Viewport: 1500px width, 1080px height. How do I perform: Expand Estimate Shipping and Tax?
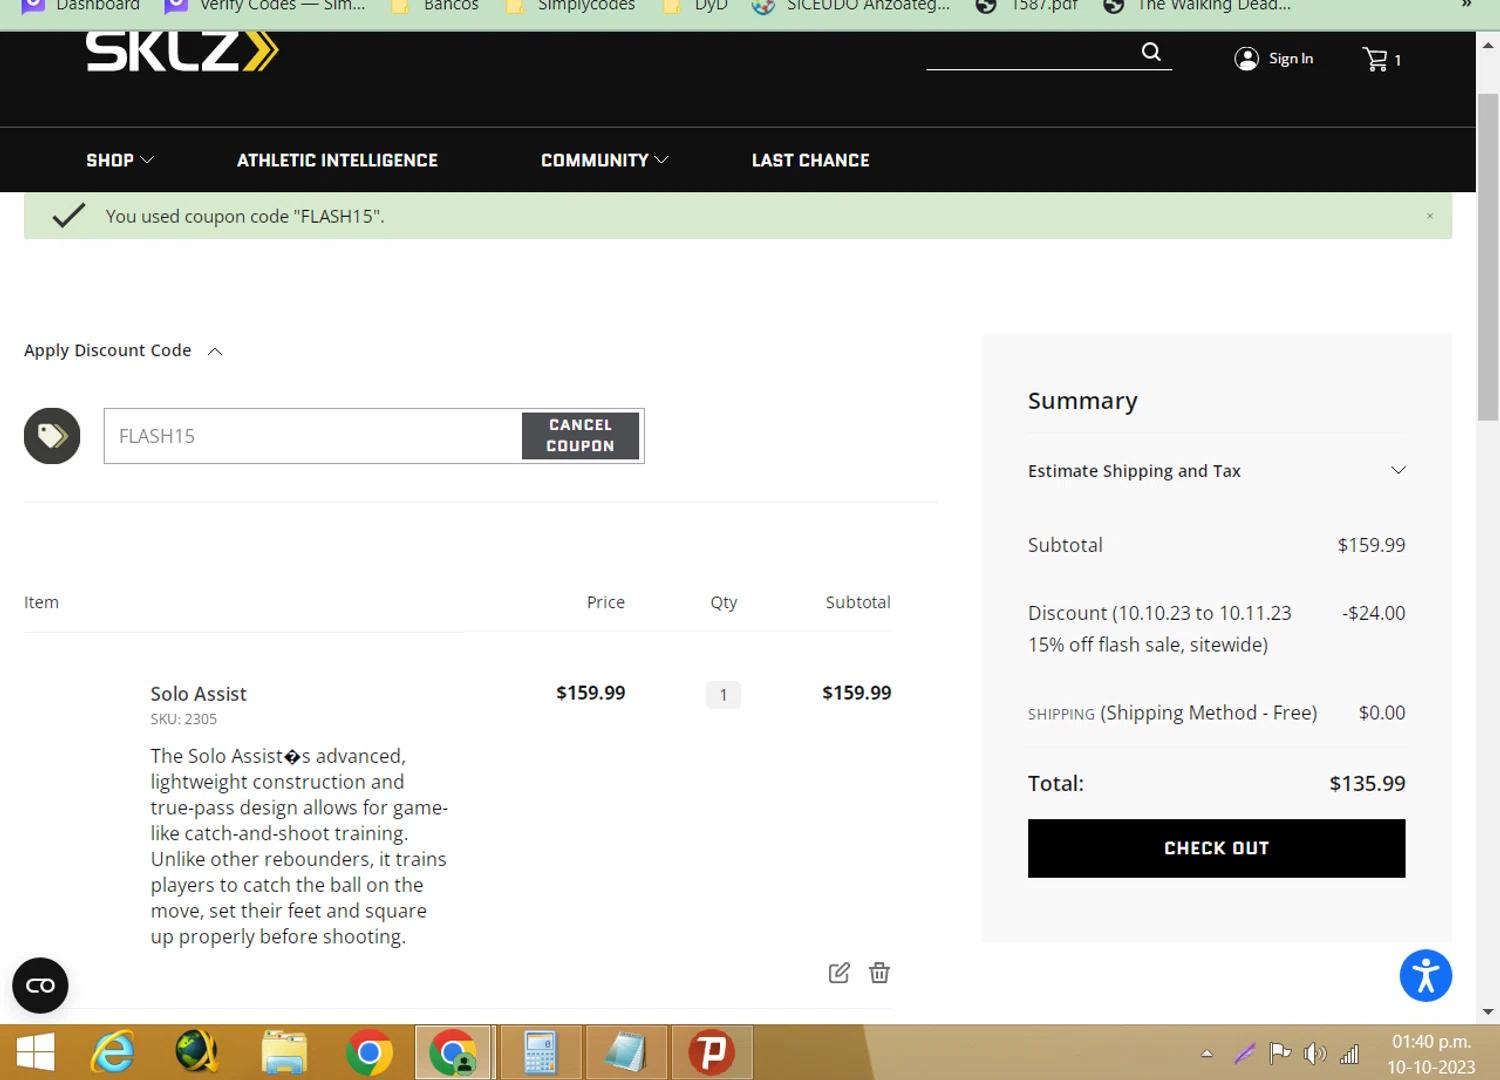point(1216,471)
